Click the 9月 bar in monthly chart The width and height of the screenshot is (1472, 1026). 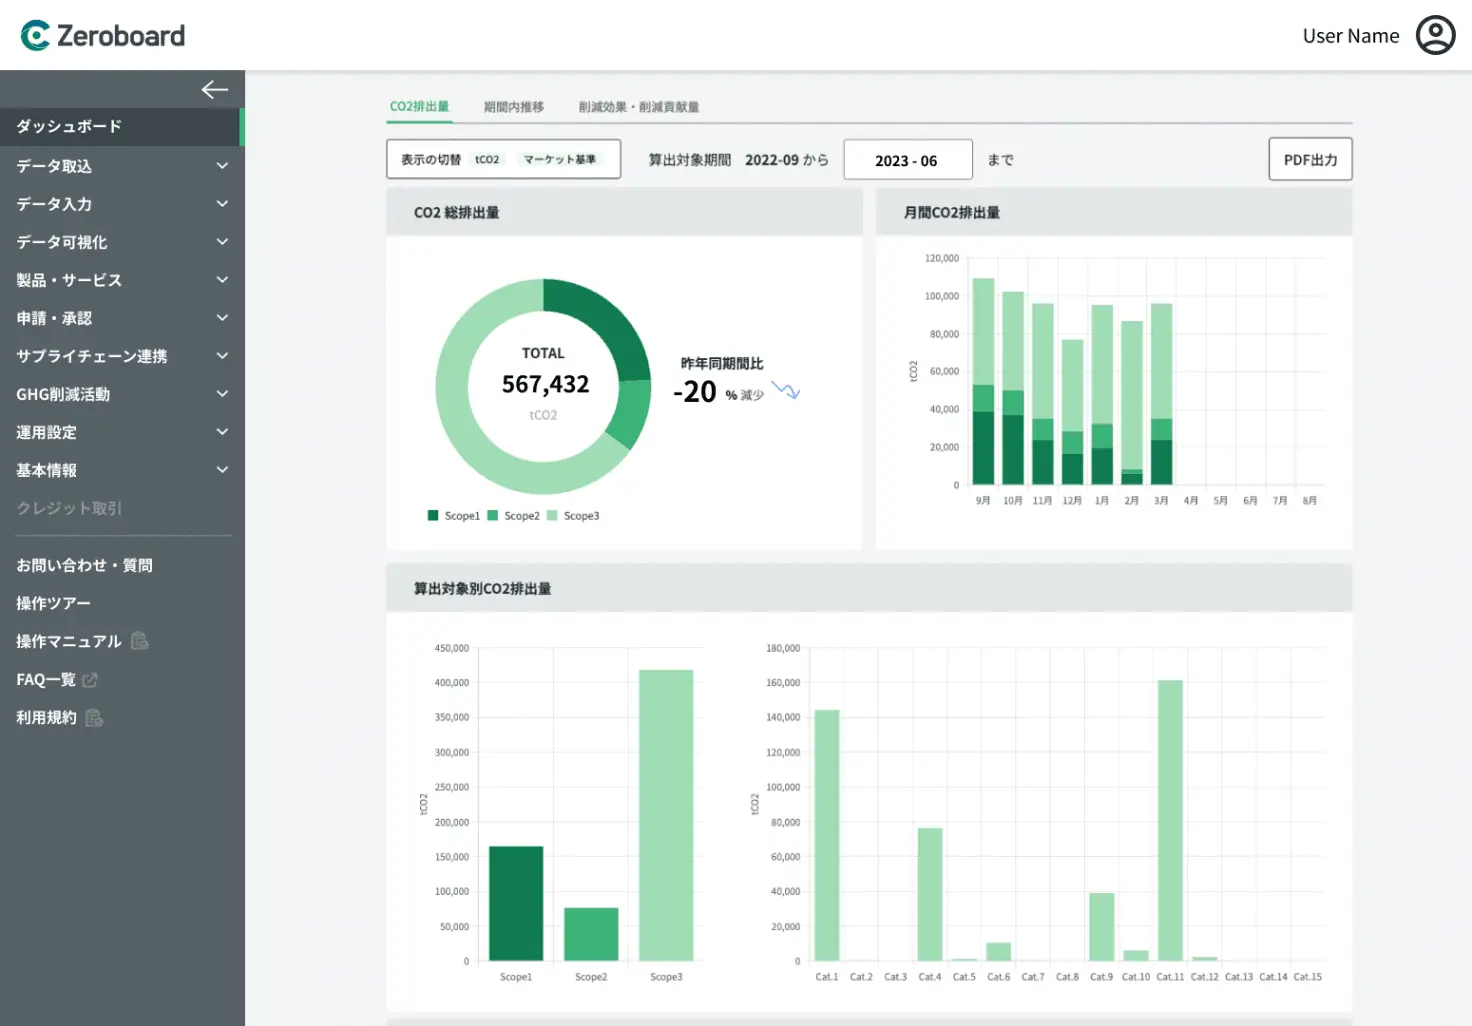[984, 381]
